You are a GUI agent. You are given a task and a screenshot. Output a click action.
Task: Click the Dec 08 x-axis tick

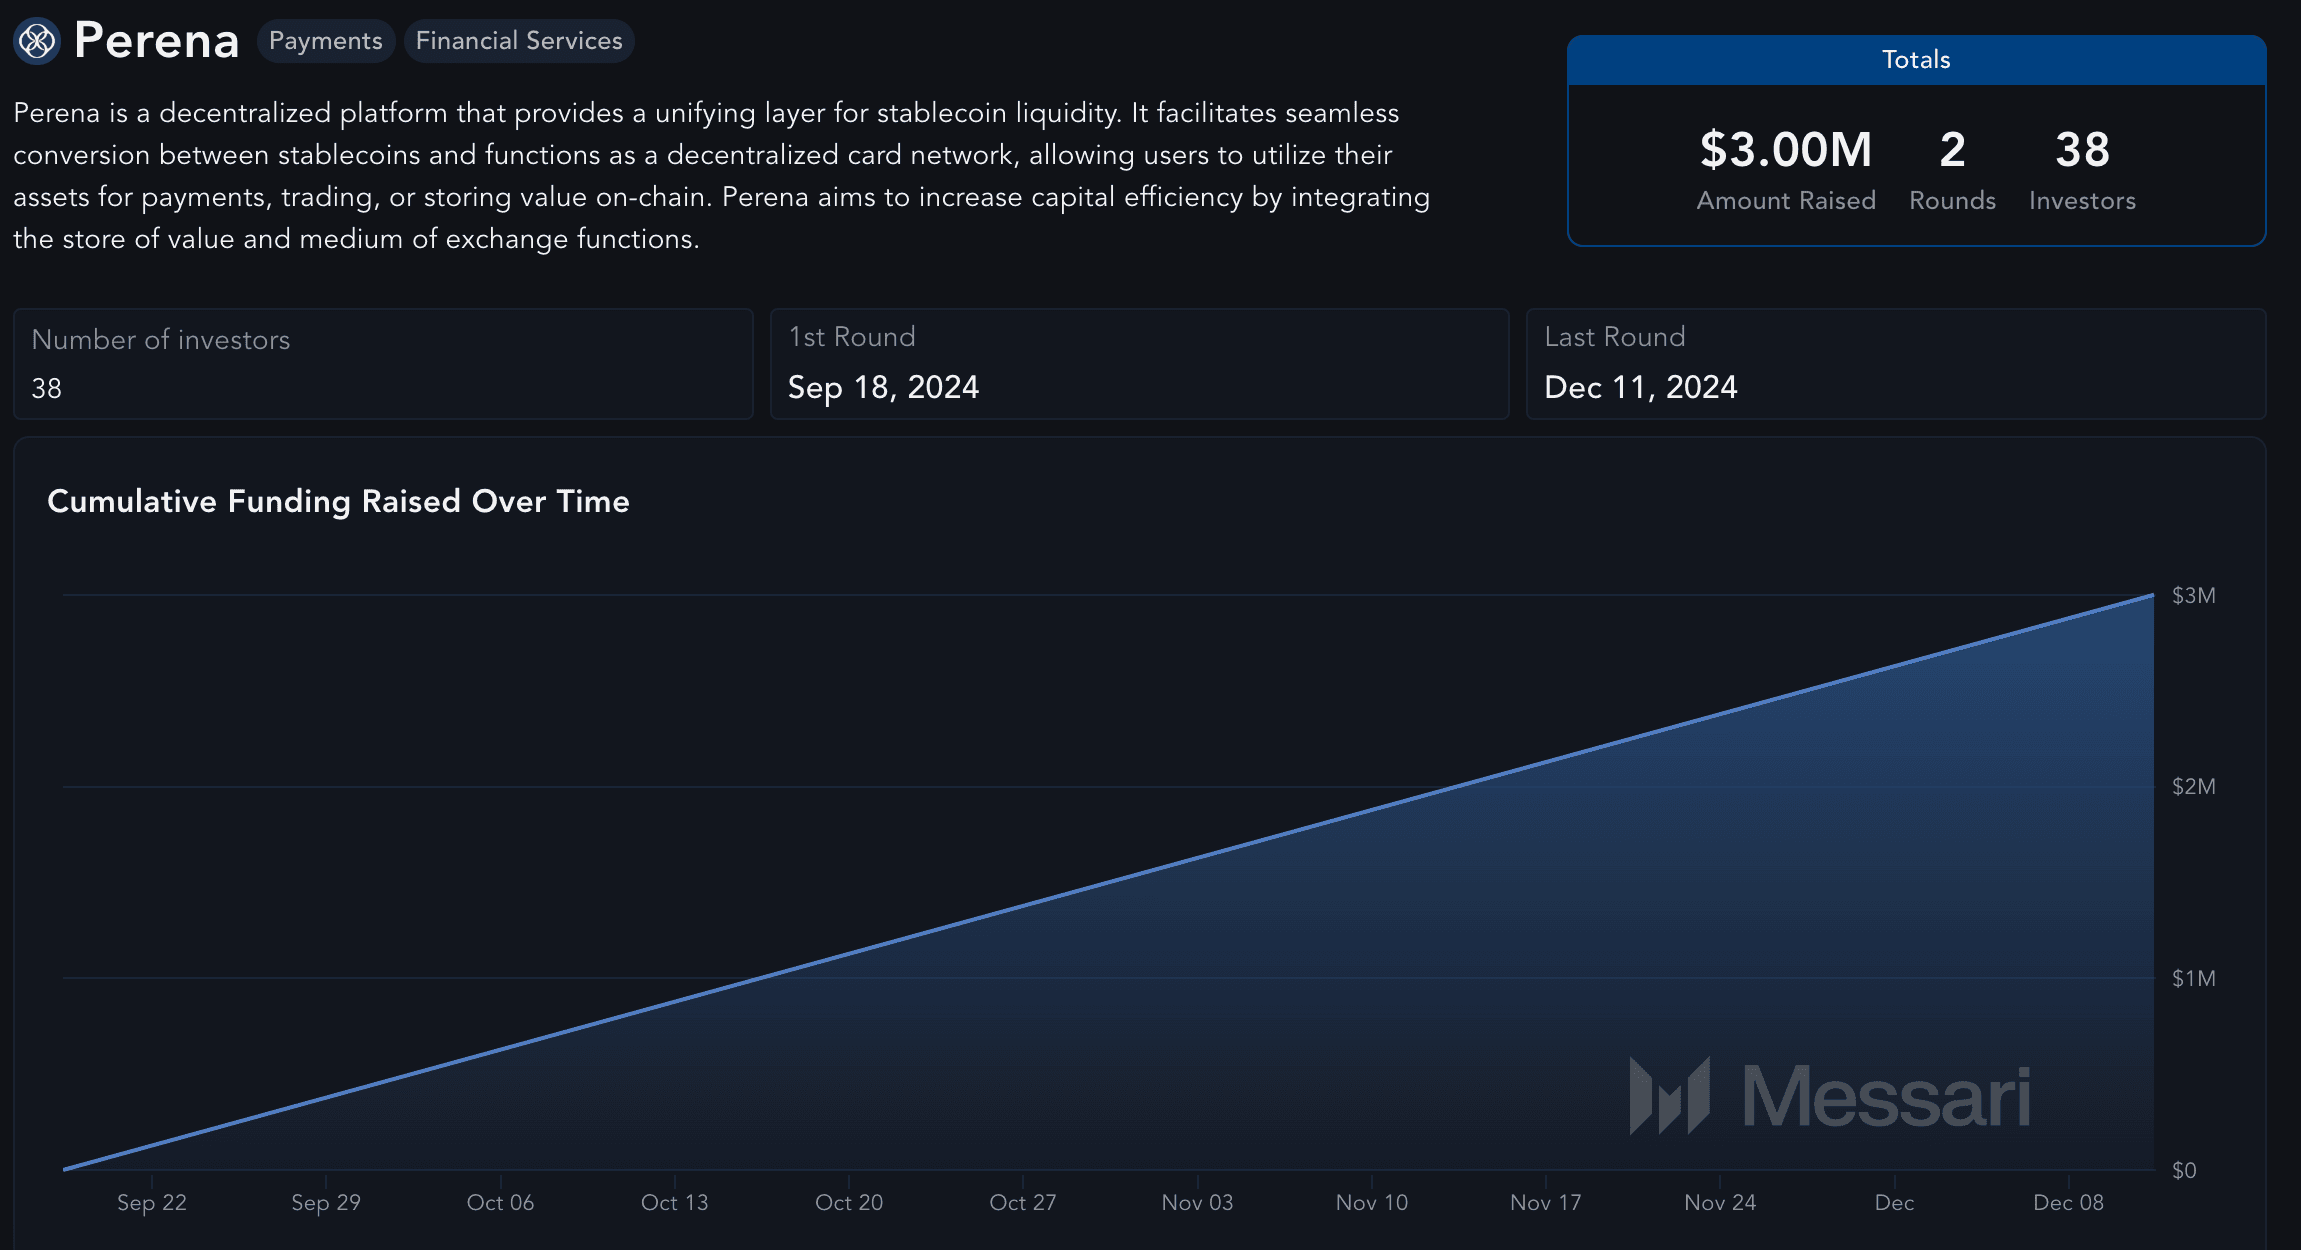[x=2068, y=1203]
